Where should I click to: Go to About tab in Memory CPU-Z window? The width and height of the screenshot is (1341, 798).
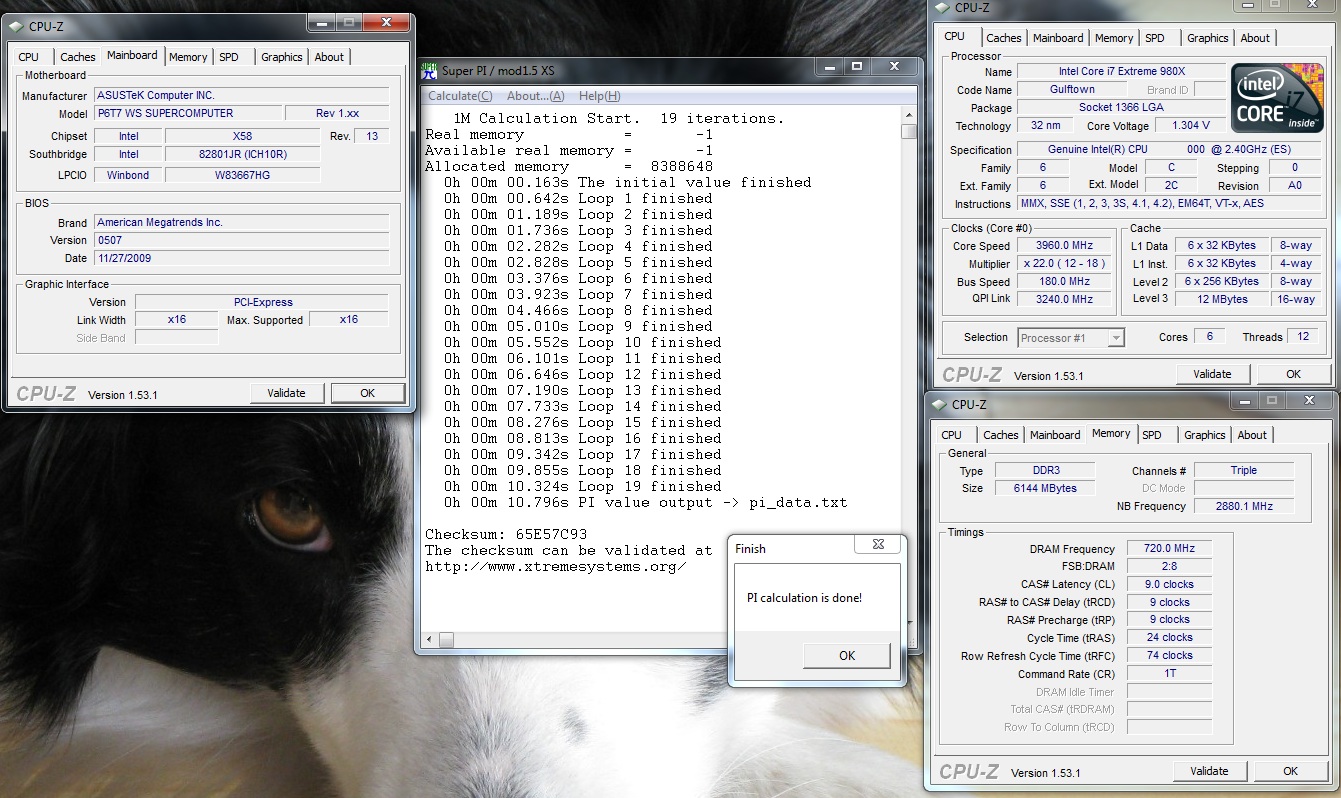pyautogui.click(x=1252, y=435)
